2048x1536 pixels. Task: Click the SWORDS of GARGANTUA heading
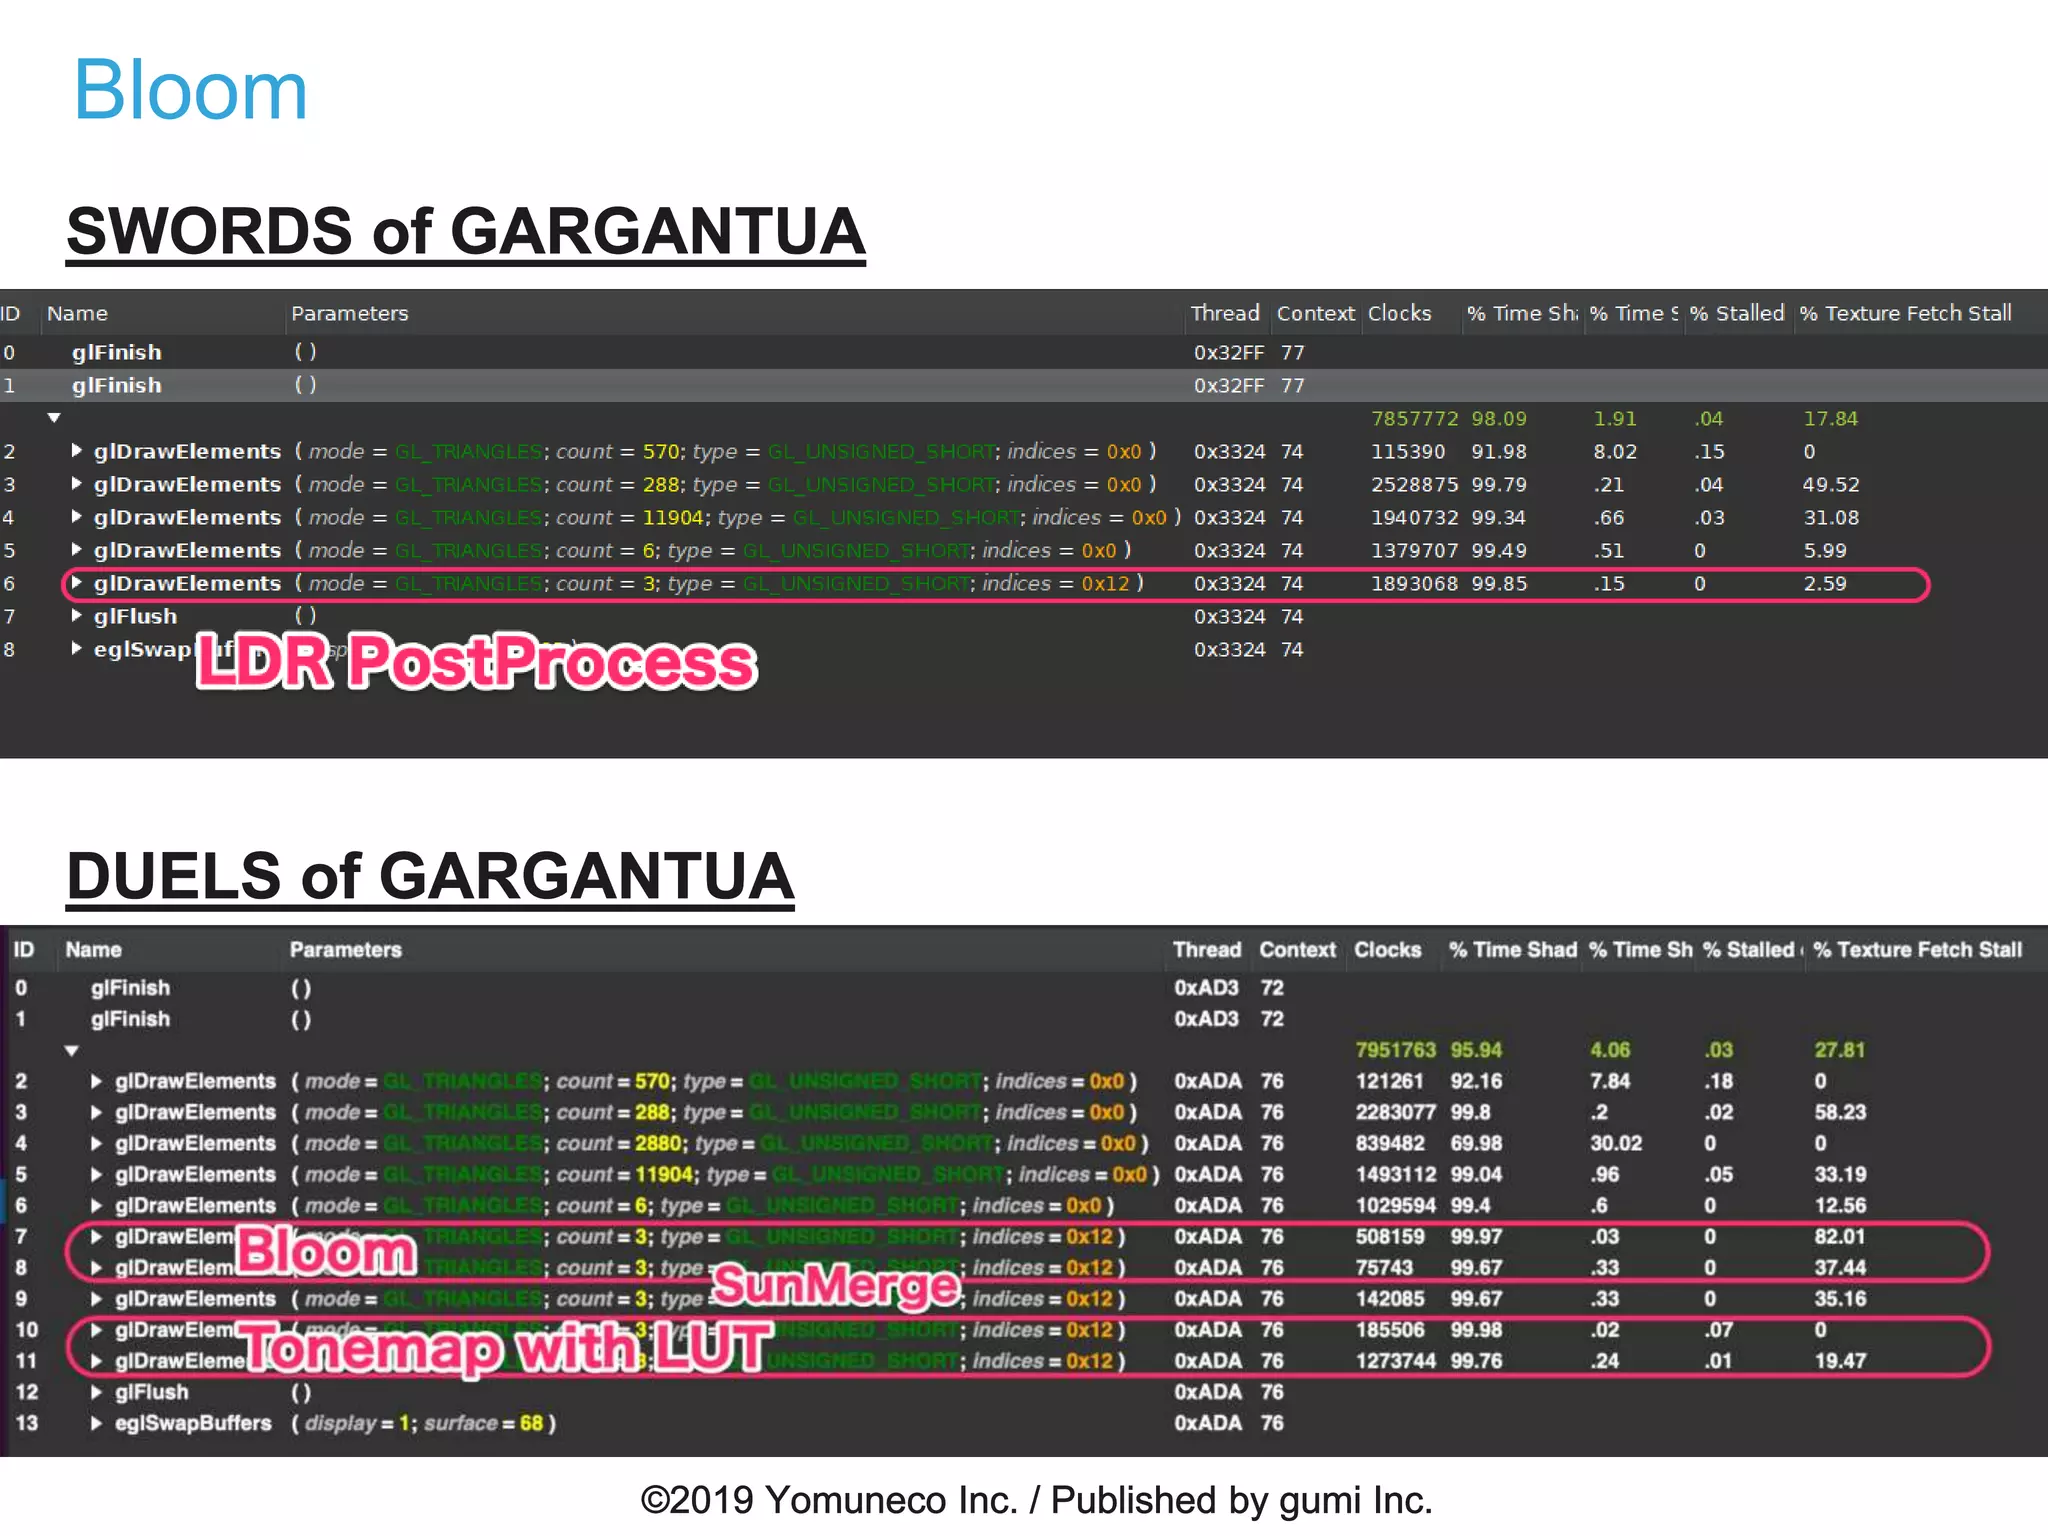click(465, 231)
